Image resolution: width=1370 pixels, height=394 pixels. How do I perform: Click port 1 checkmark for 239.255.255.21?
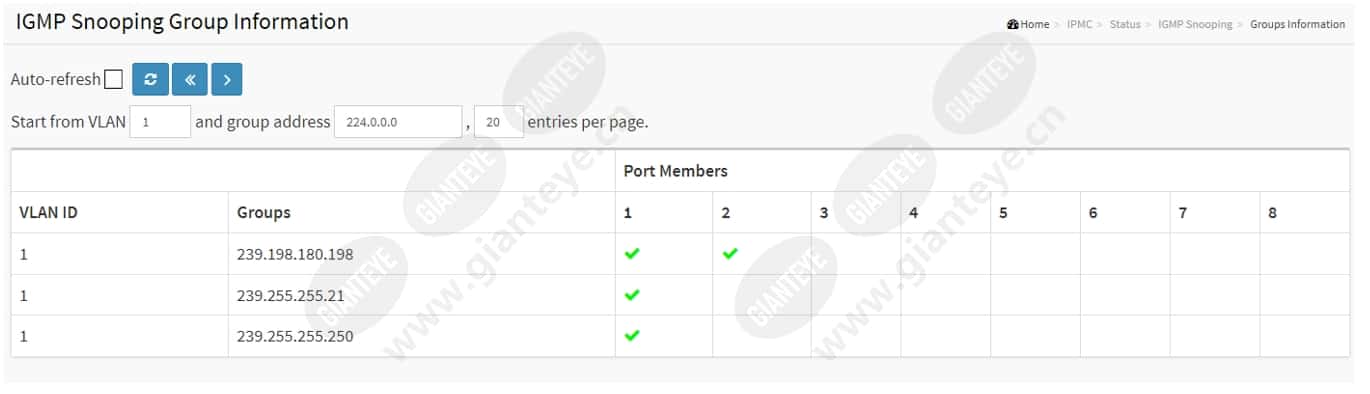631,295
